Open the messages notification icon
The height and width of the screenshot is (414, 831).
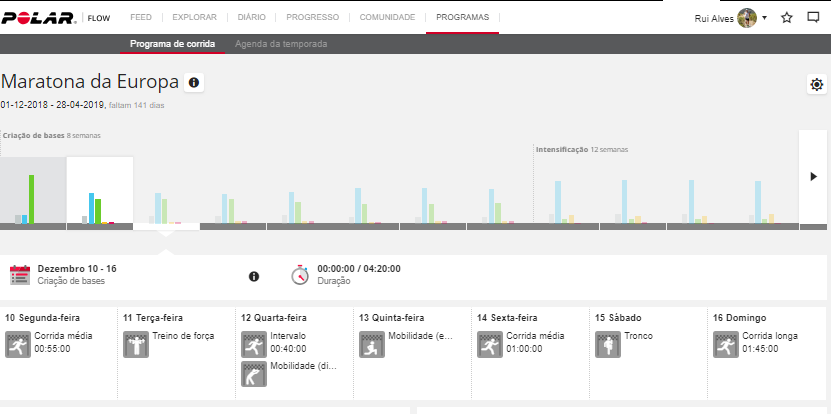(x=813, y=18)
